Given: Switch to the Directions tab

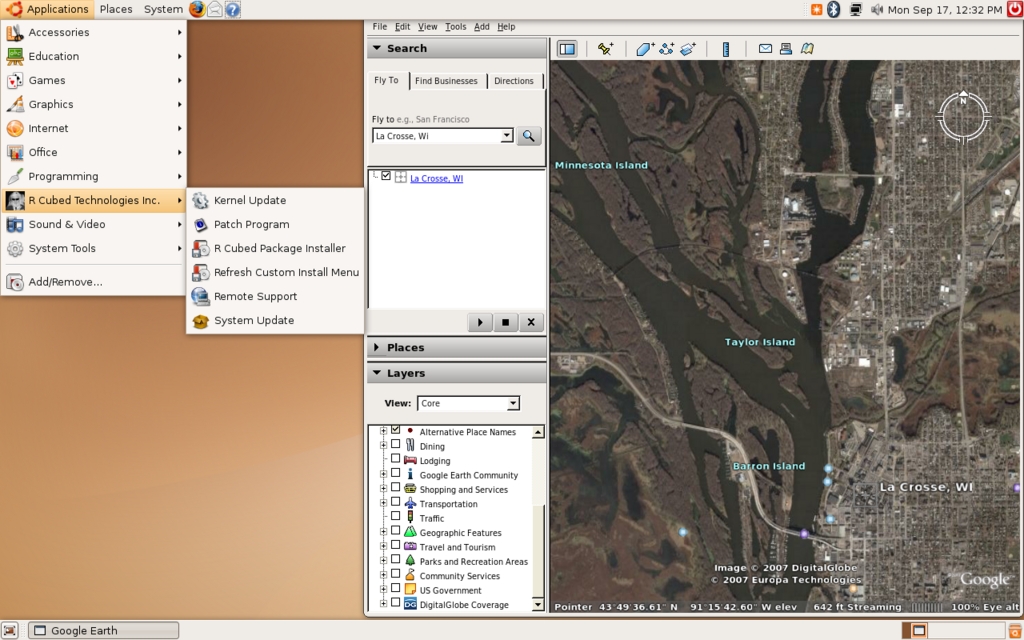Looking at the screenshot, I should [513, 81].
